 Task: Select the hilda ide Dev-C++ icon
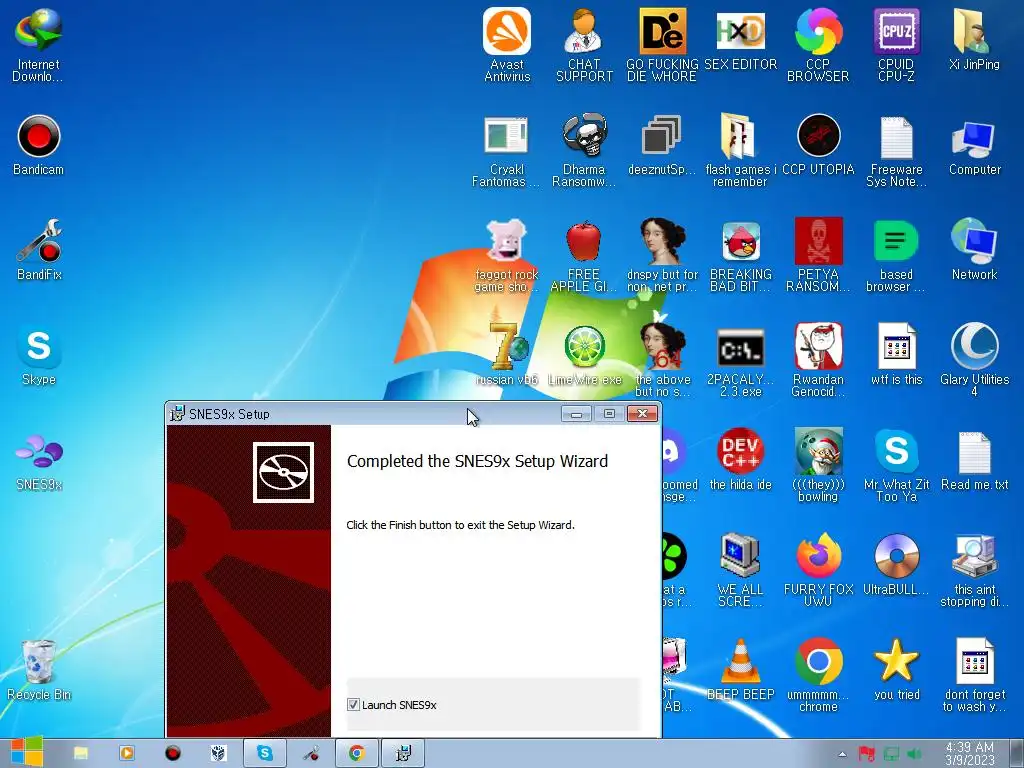[740, 460]
